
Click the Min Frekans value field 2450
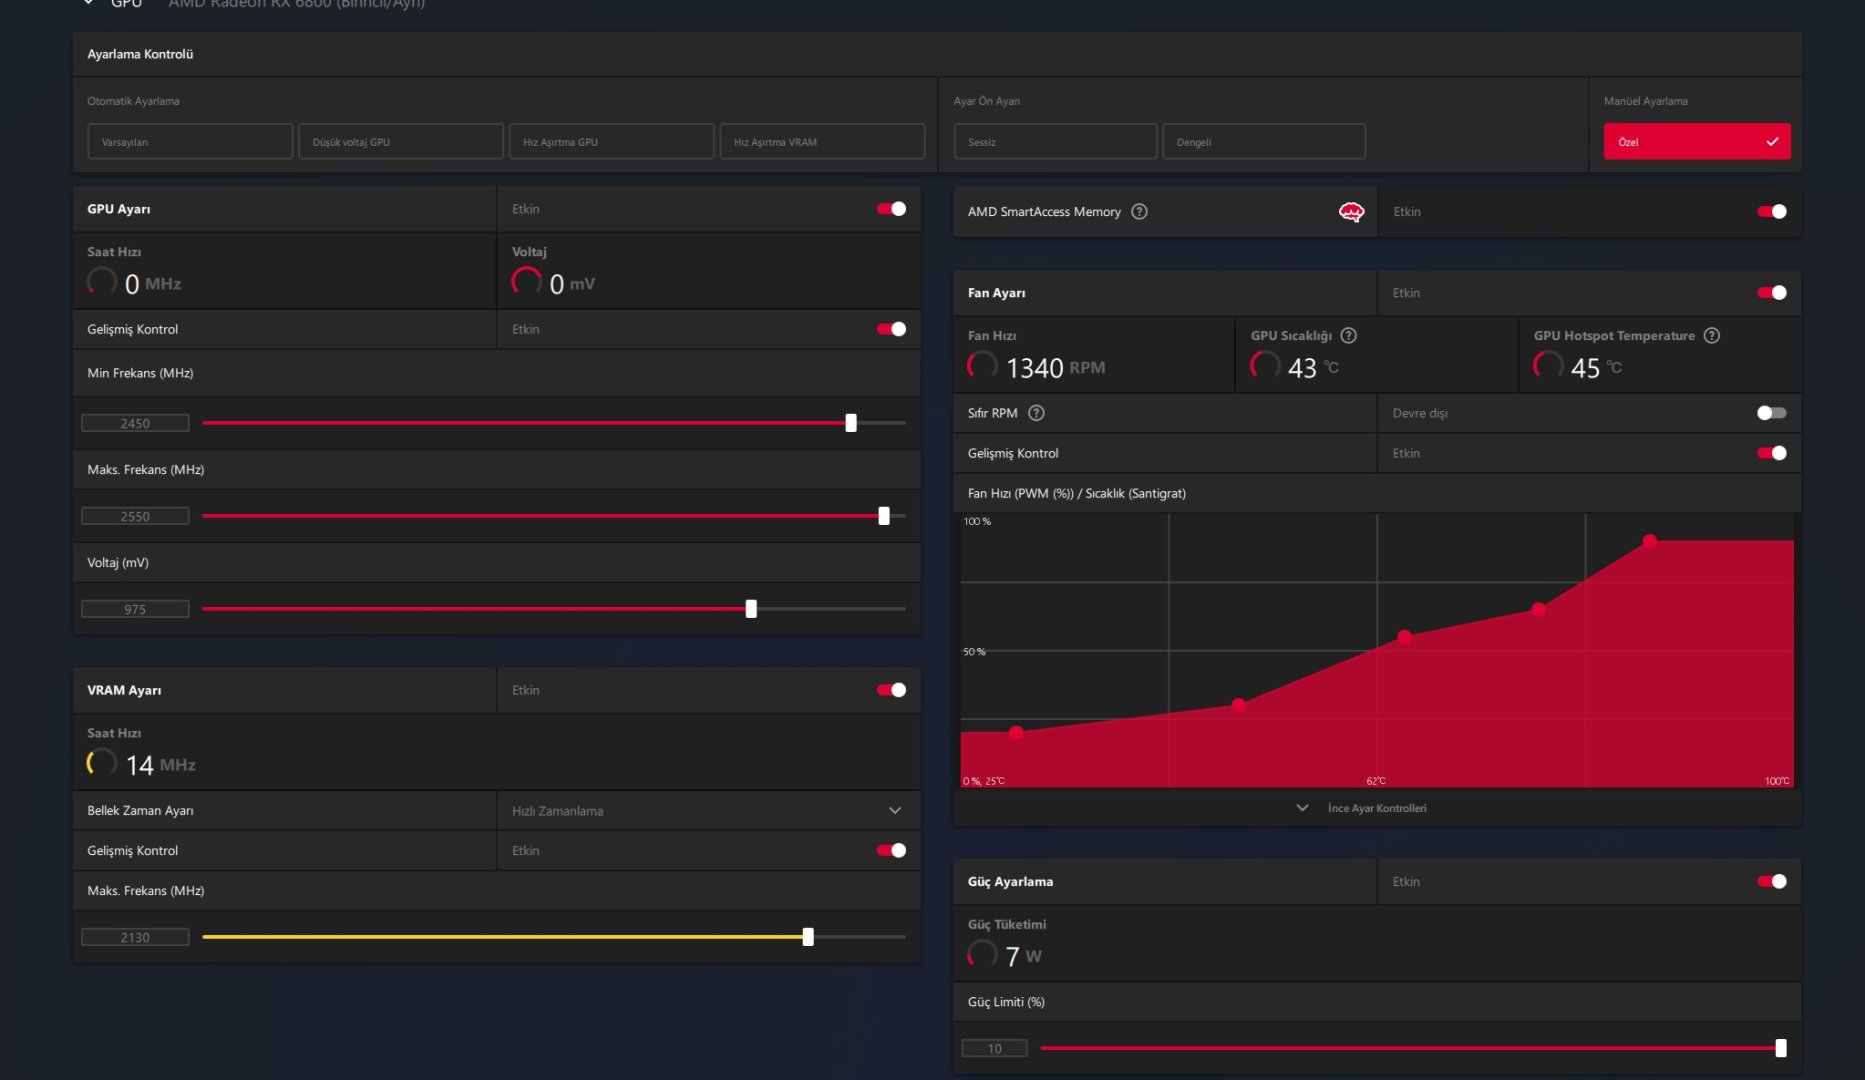135,424
